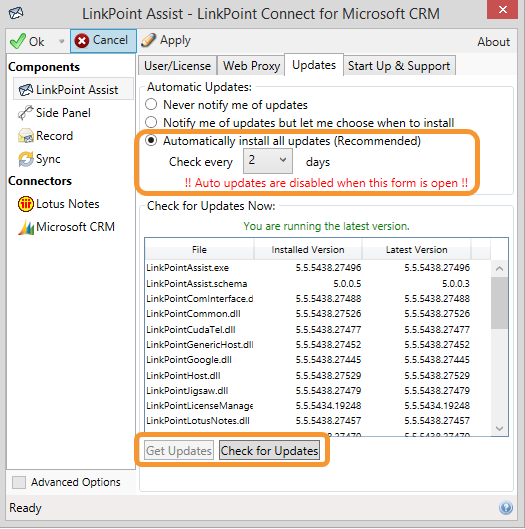Click the Apply button label
The height and width of the screenshot is (529, 525).
pos(175,40)
